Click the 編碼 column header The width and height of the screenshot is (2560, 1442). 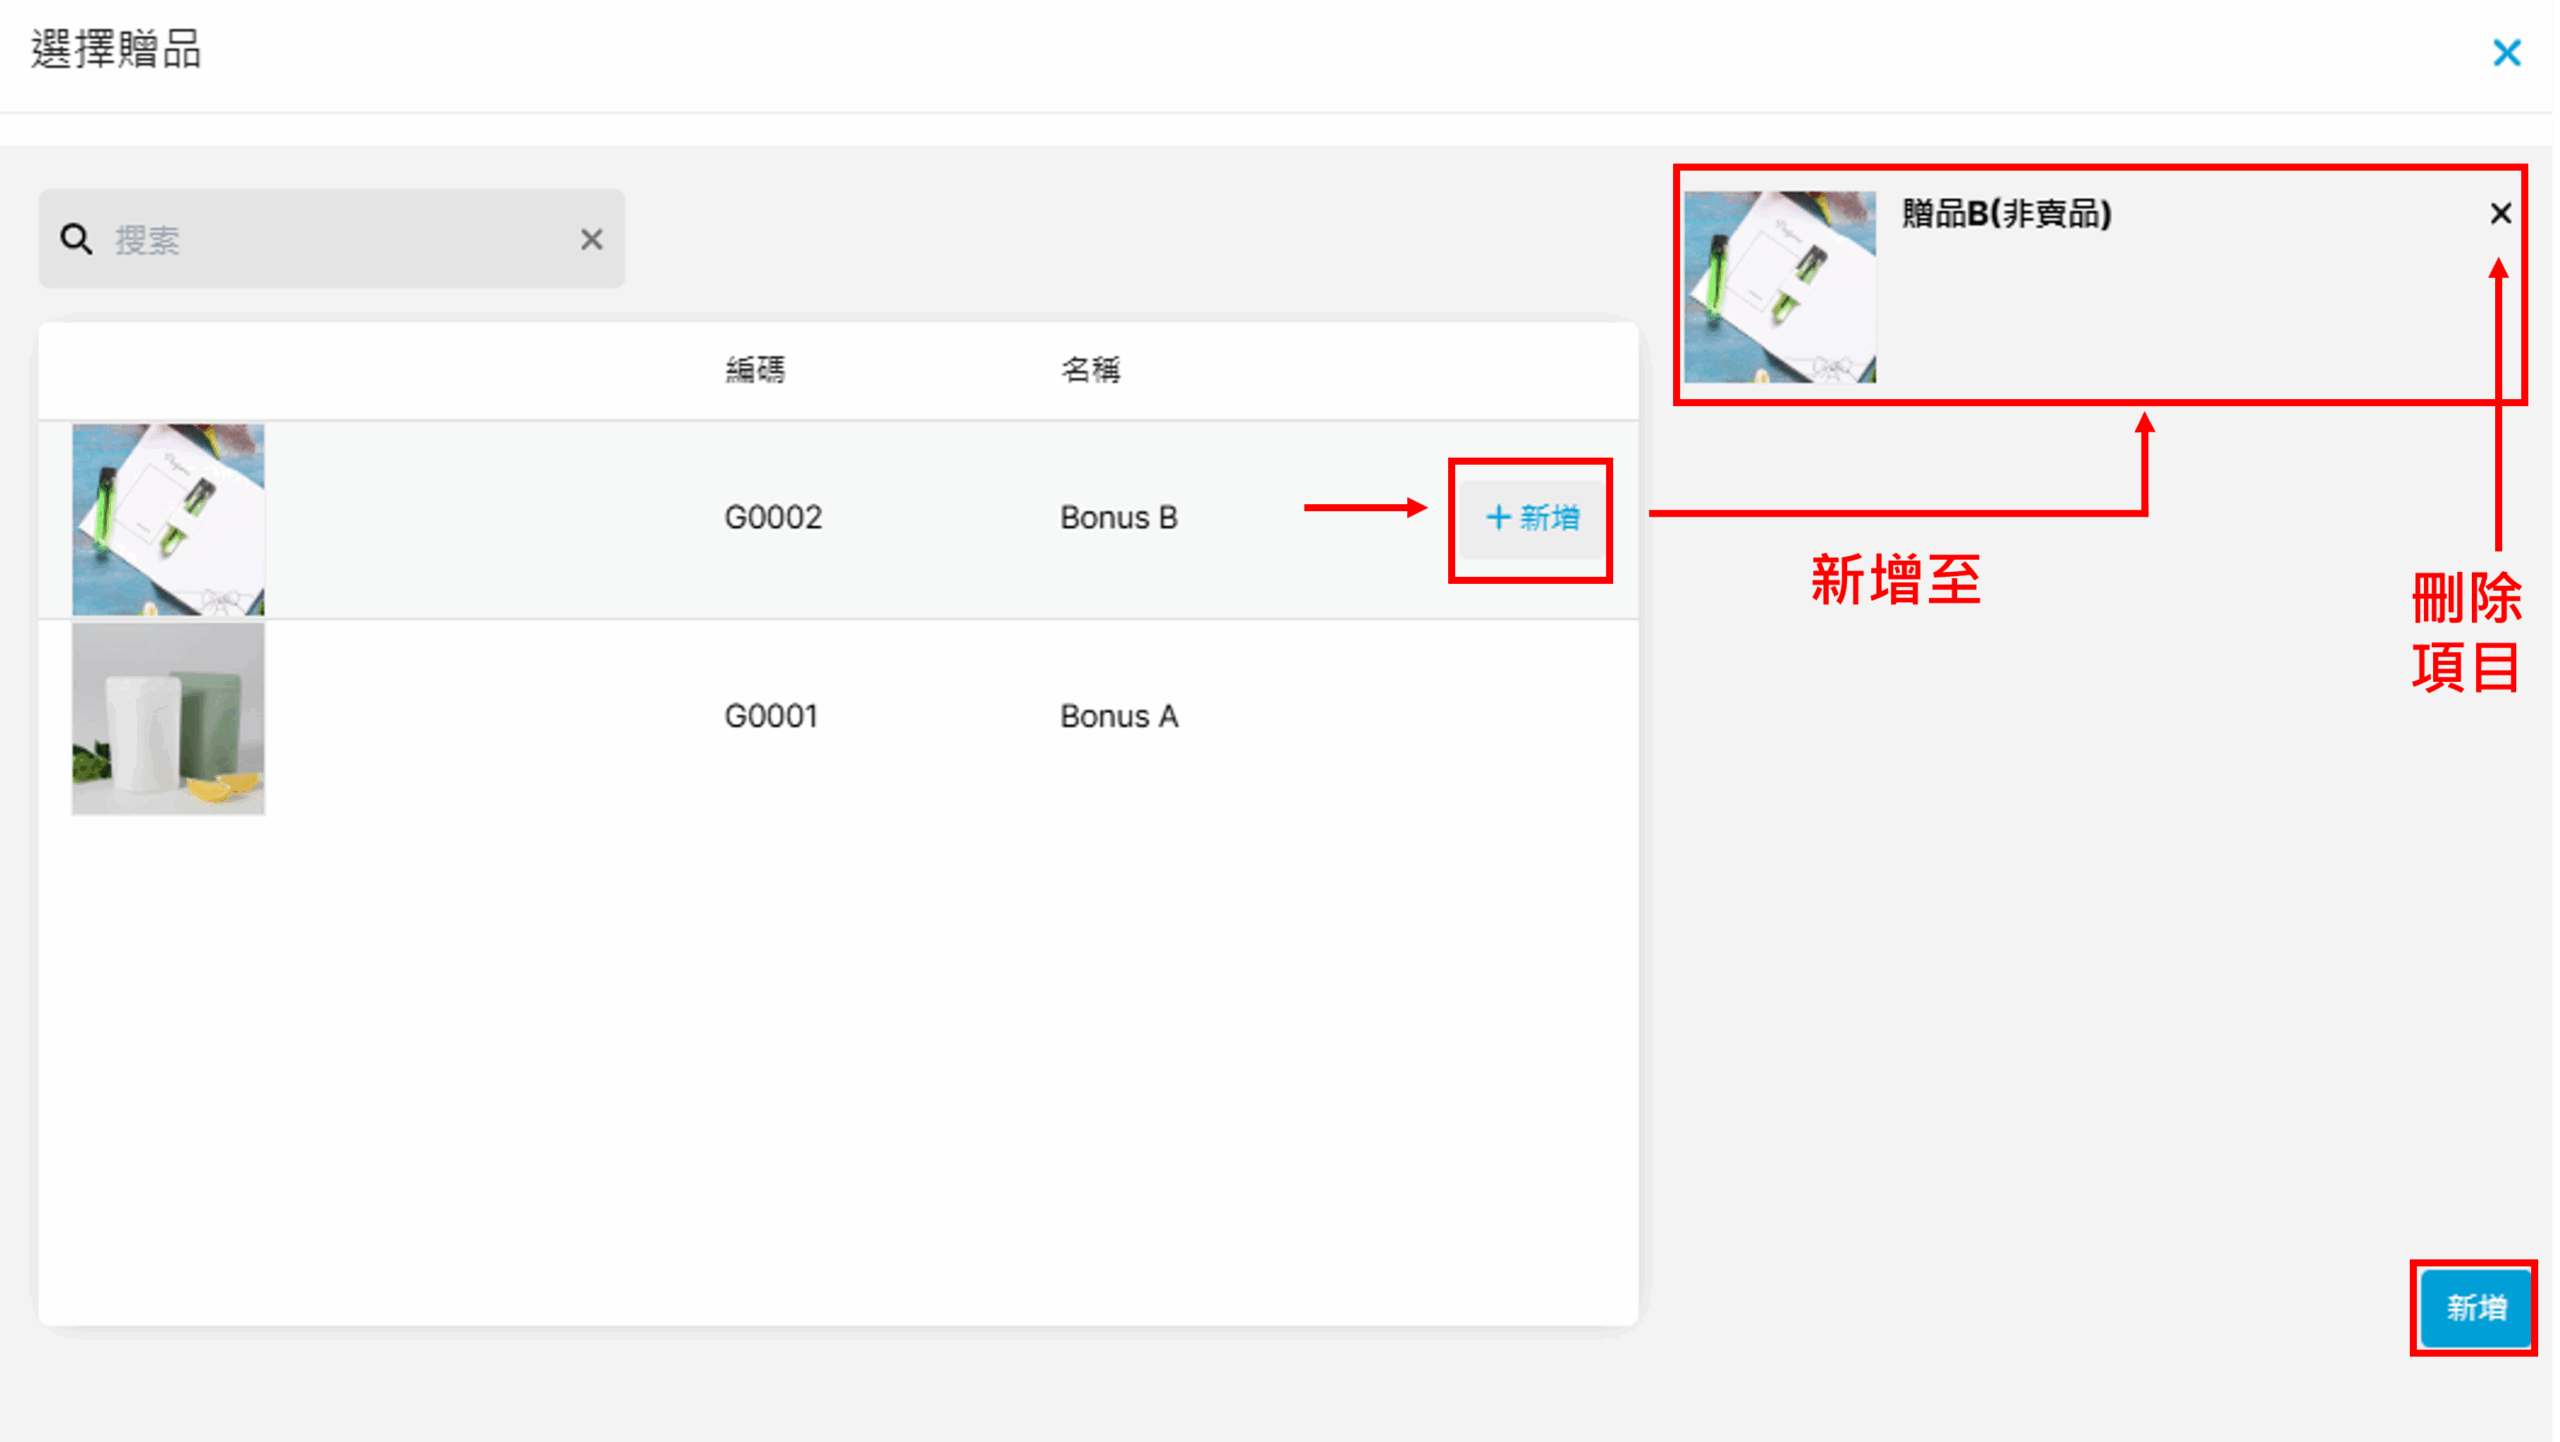[755, 370]
